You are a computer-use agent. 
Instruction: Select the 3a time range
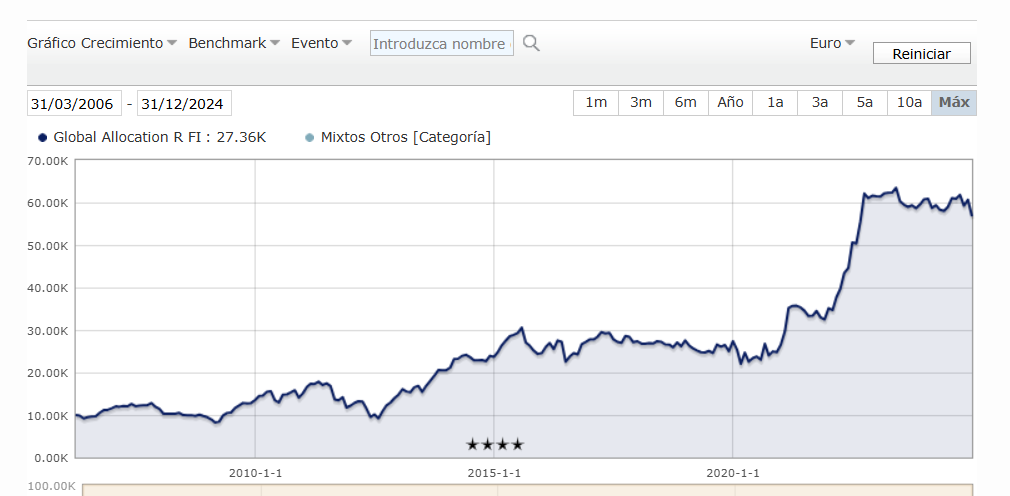[x=820, y=102]
